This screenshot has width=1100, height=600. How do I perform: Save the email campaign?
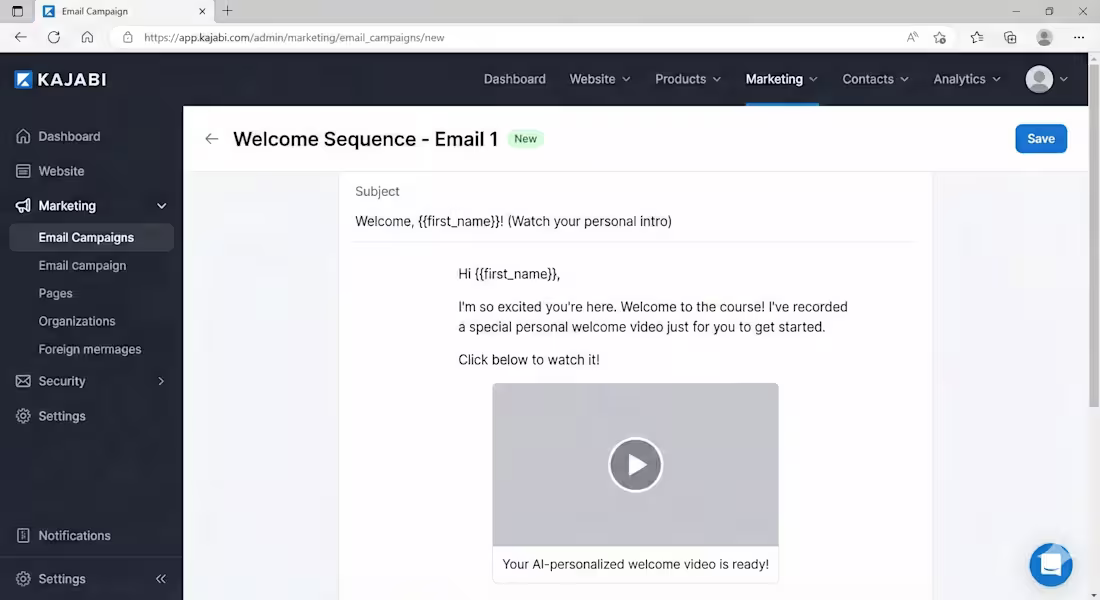pos(1040,139)
